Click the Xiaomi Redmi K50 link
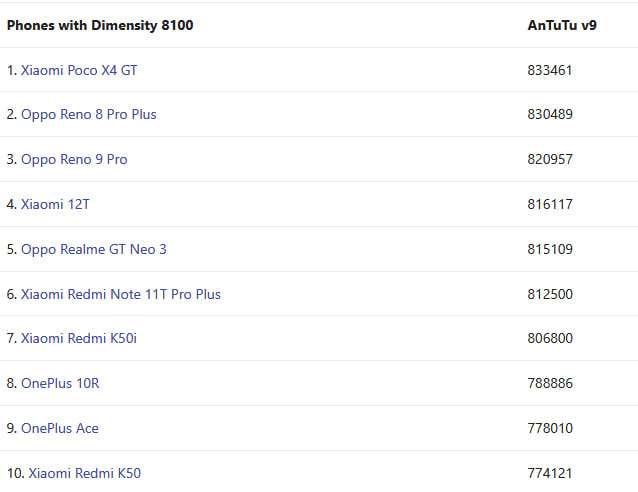 point(84,472)
